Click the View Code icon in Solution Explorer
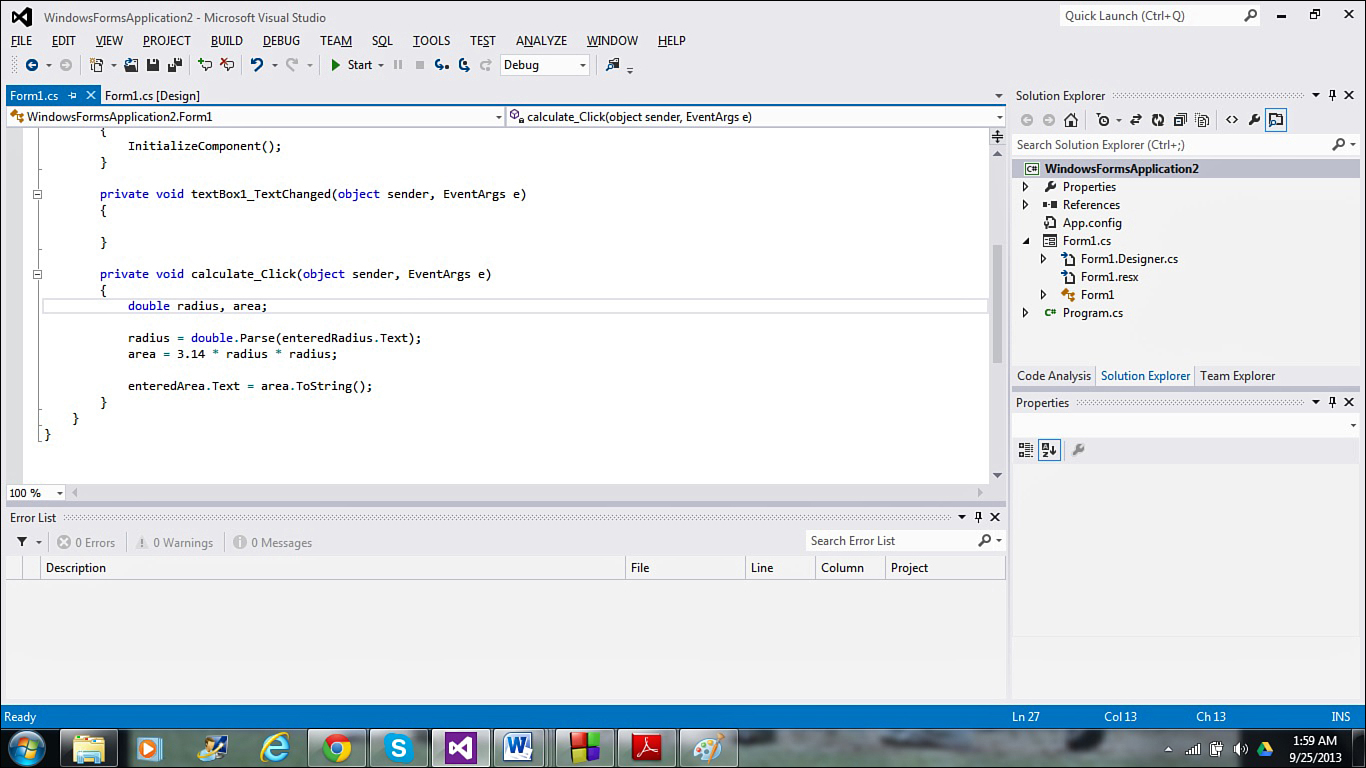This screenshot has height=768, width=1366. tap(1232, 120)
